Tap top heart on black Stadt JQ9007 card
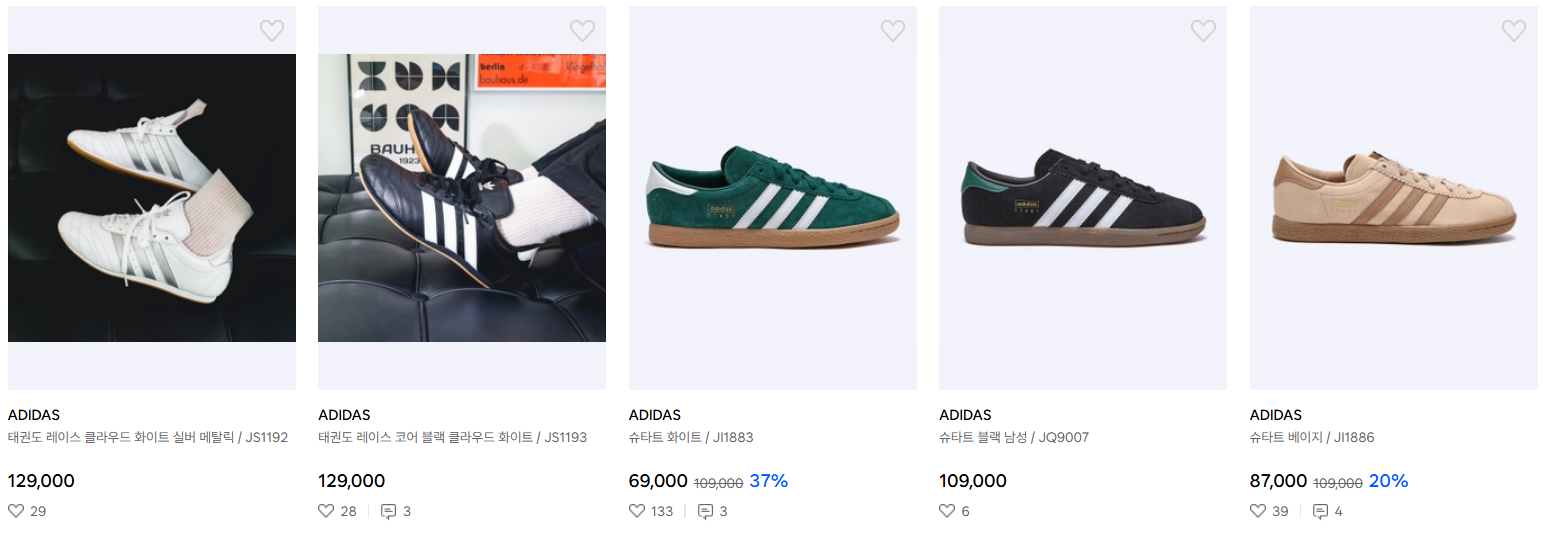Image resolution: width=1546 pixels, height=547 pixels. tap(1203, 31)
